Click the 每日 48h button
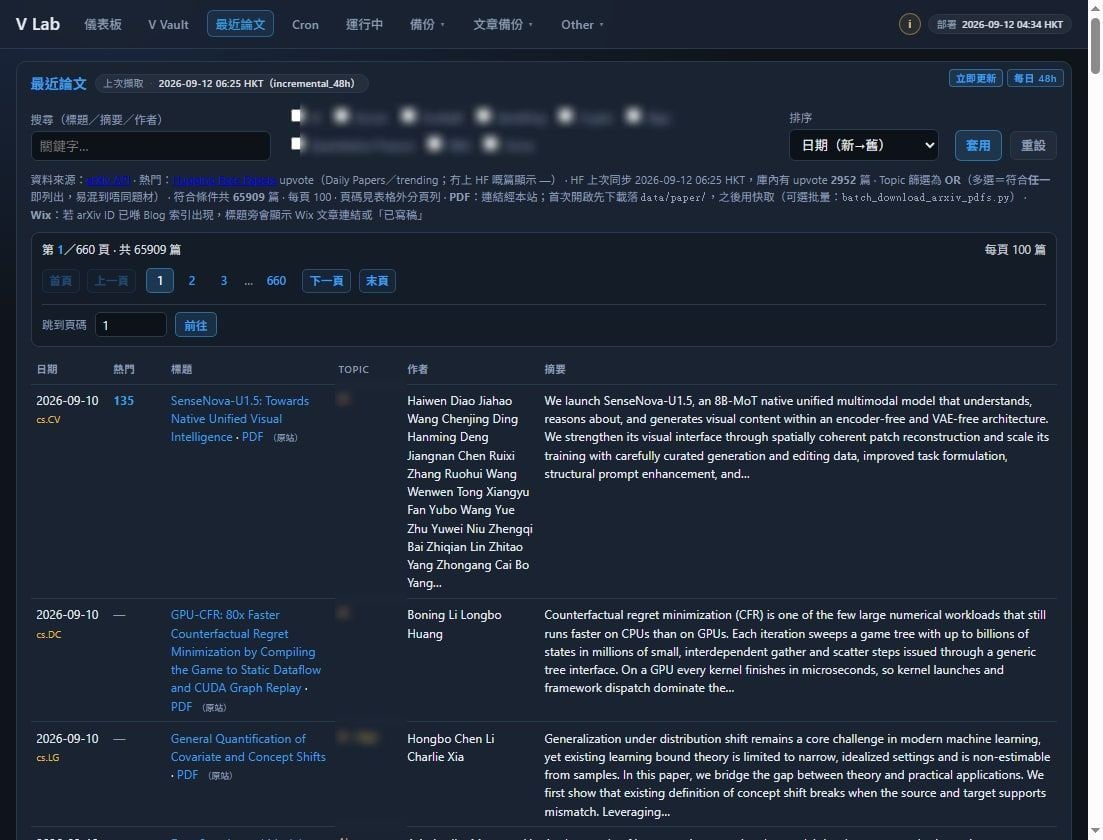This screenshot has width=1103, height=840. coord(1035,78)
